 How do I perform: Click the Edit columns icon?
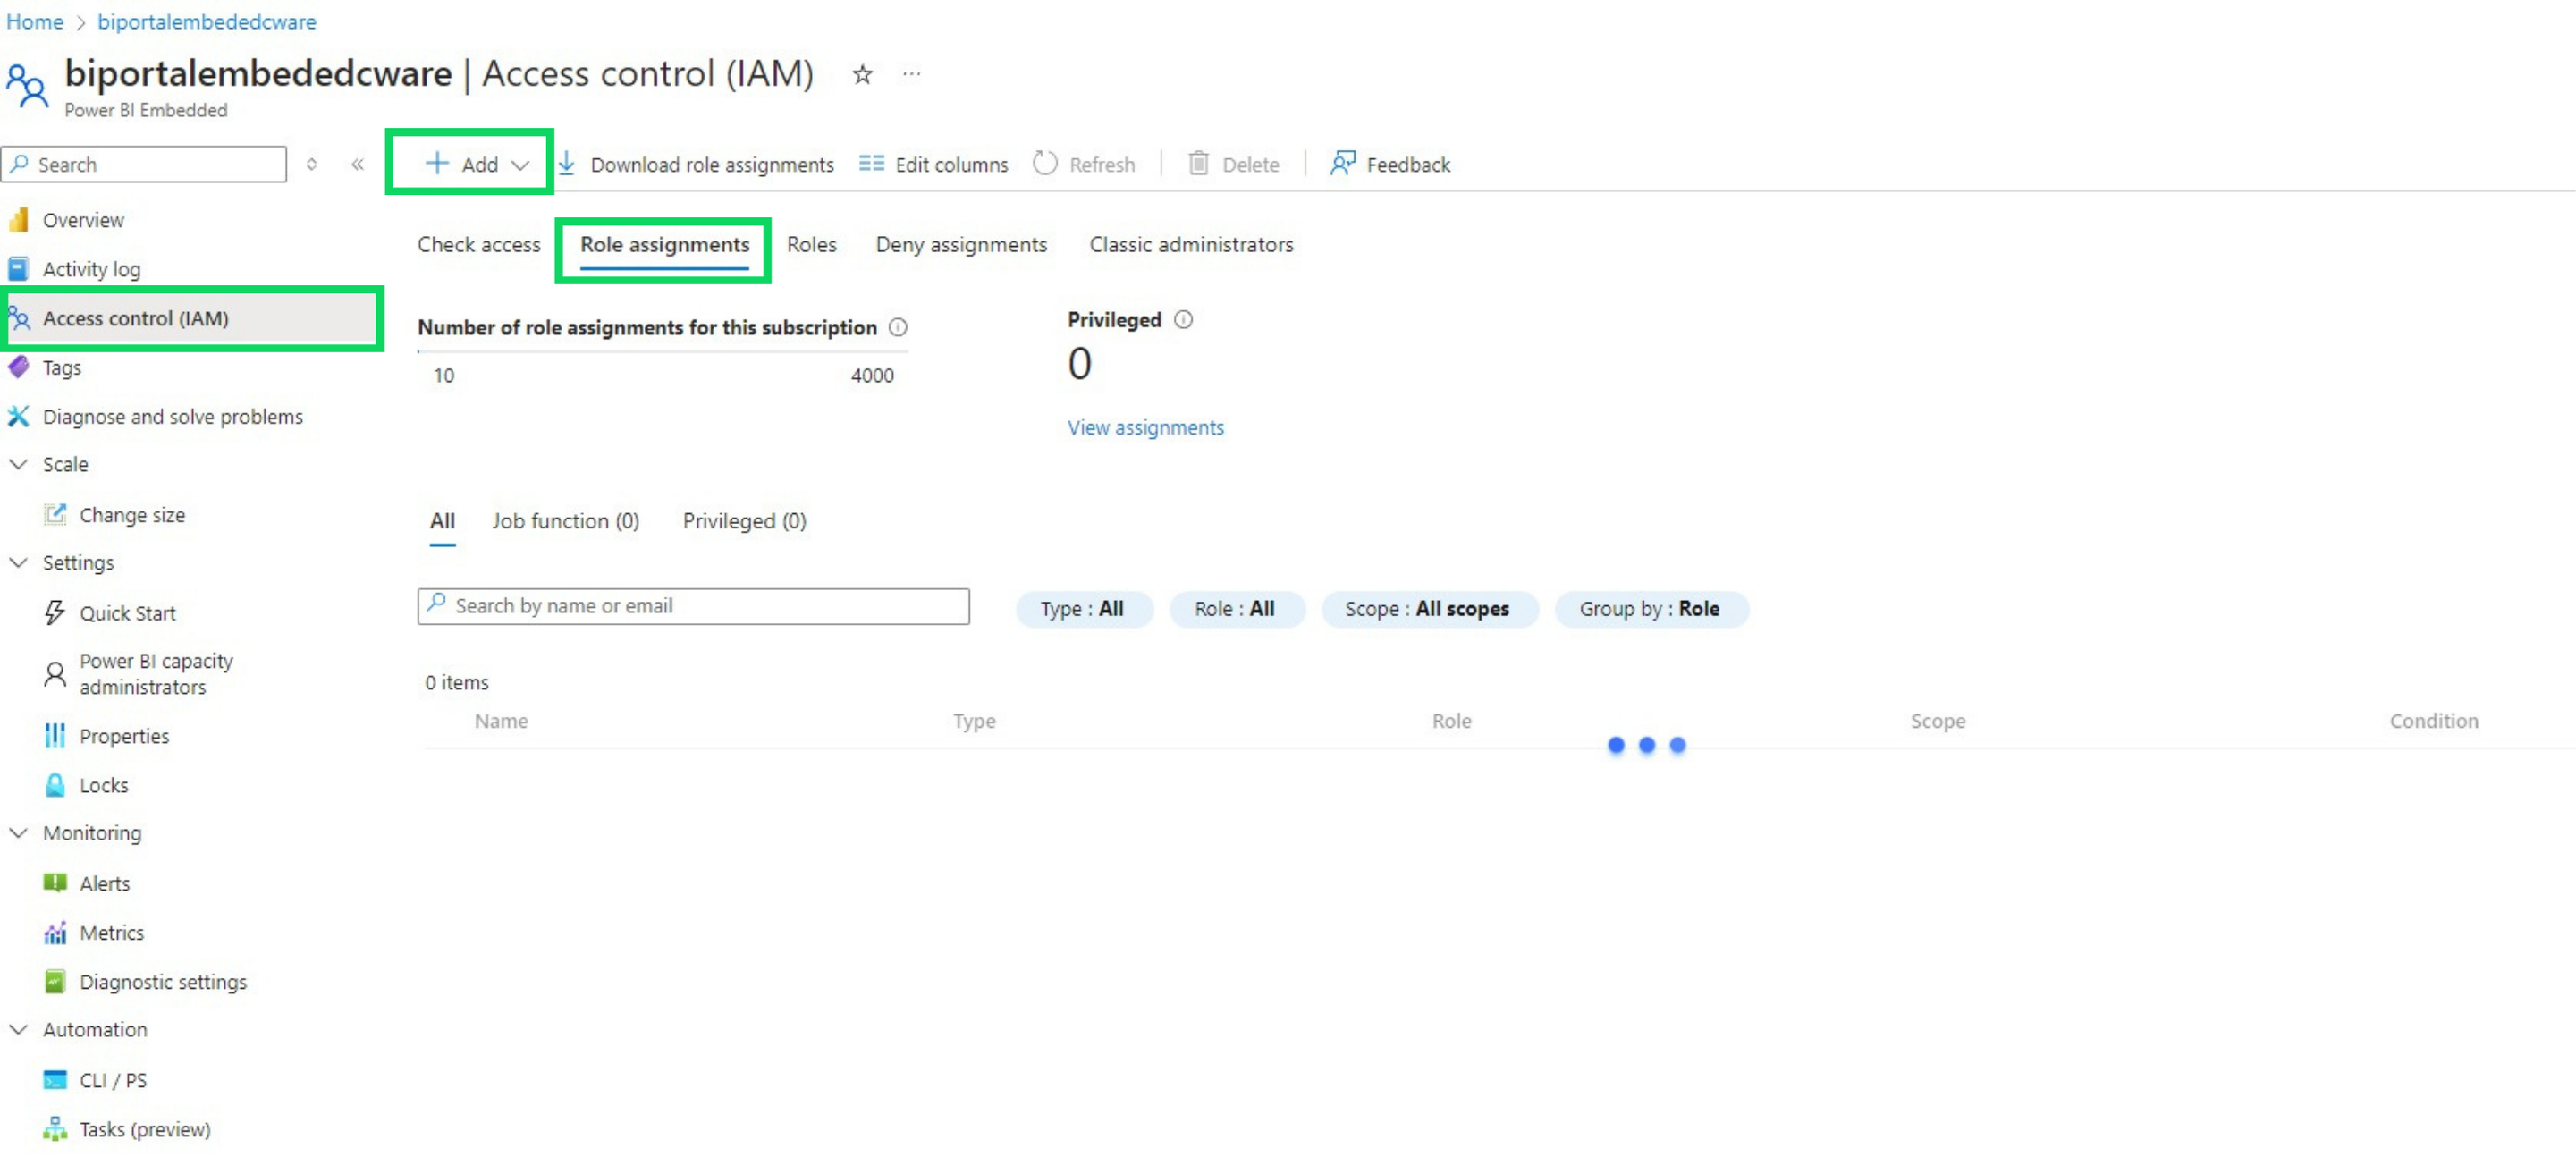(x=871, y=164)
